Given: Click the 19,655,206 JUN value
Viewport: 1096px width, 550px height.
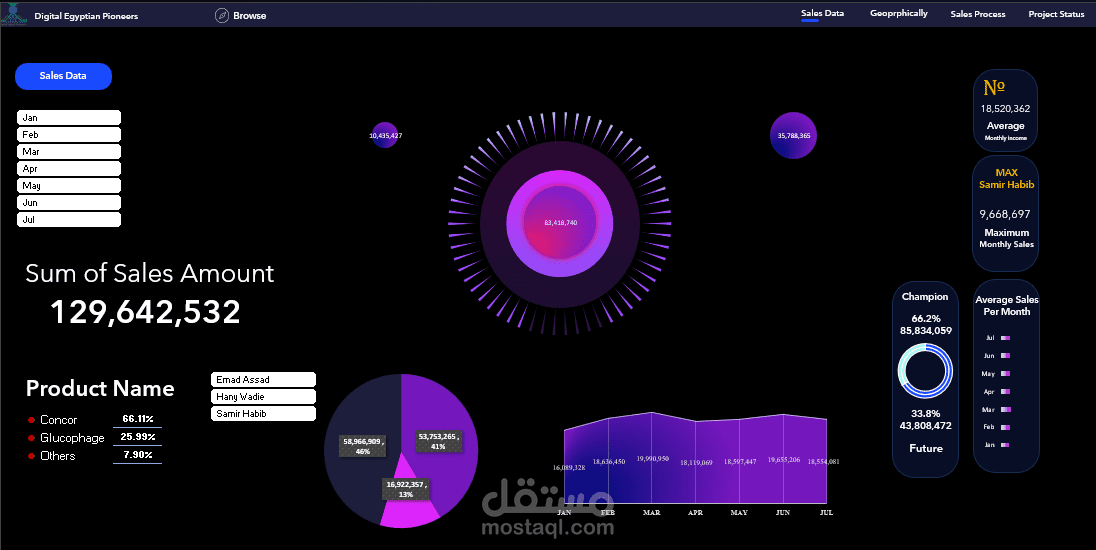Looking at the screenshot, I should click(x=784, y=460).
